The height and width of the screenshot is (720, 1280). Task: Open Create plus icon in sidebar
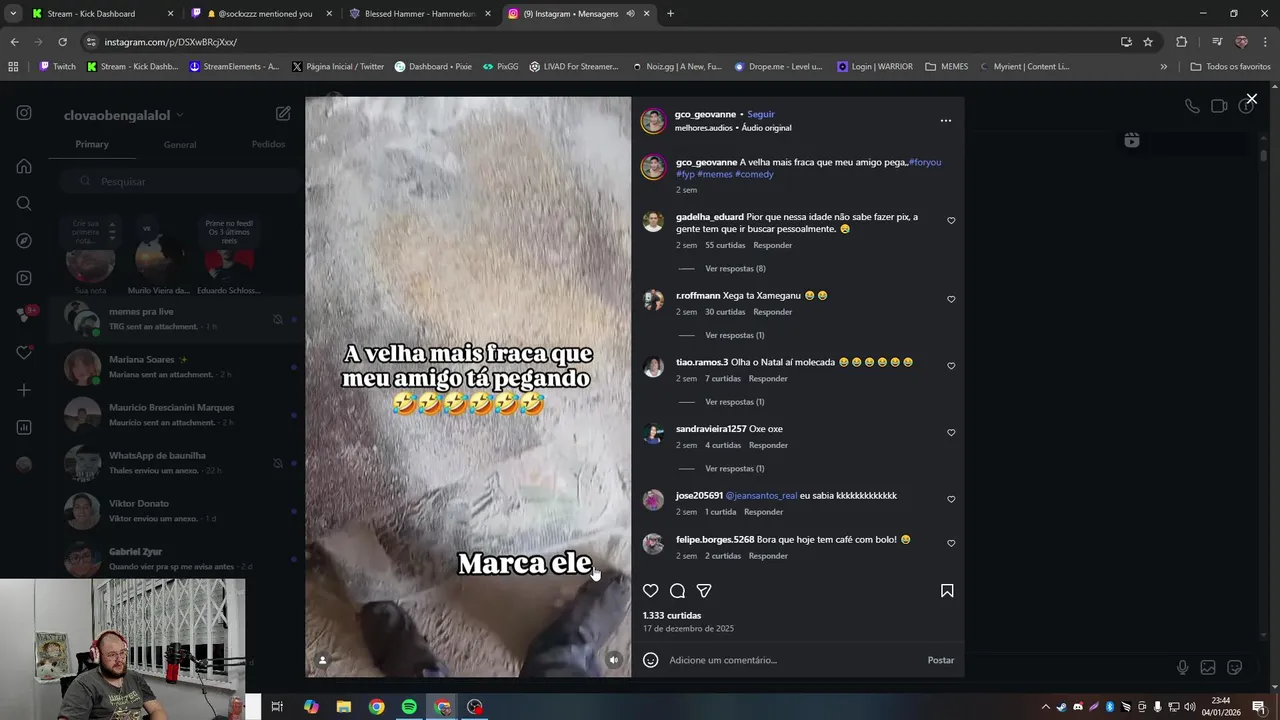point(24,390)
